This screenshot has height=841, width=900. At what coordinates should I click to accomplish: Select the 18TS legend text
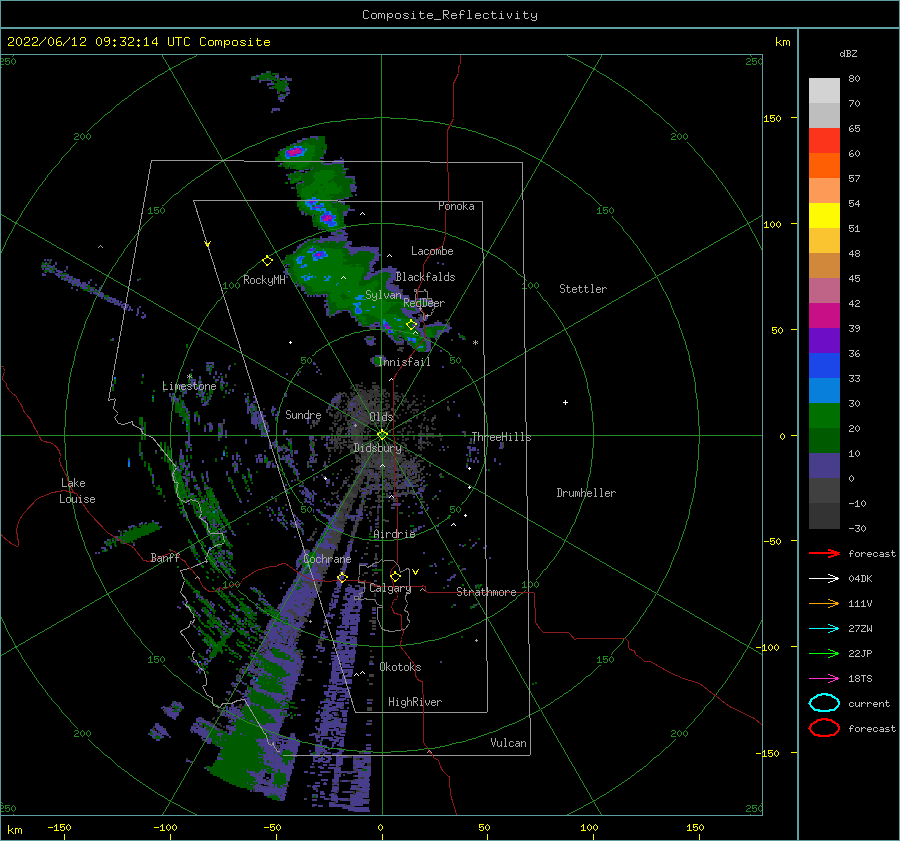point(860,679)
